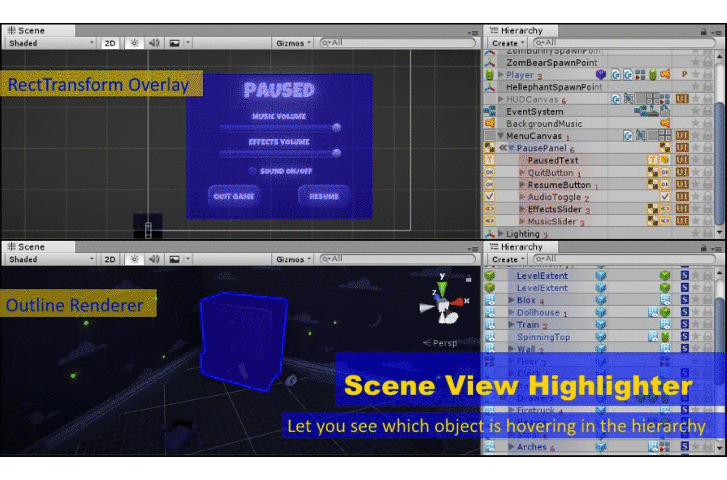Click the transform gizmo icon beside ZomBearSpawnPoint
Viewport: 727px width, 480px height.
(490, 62)
